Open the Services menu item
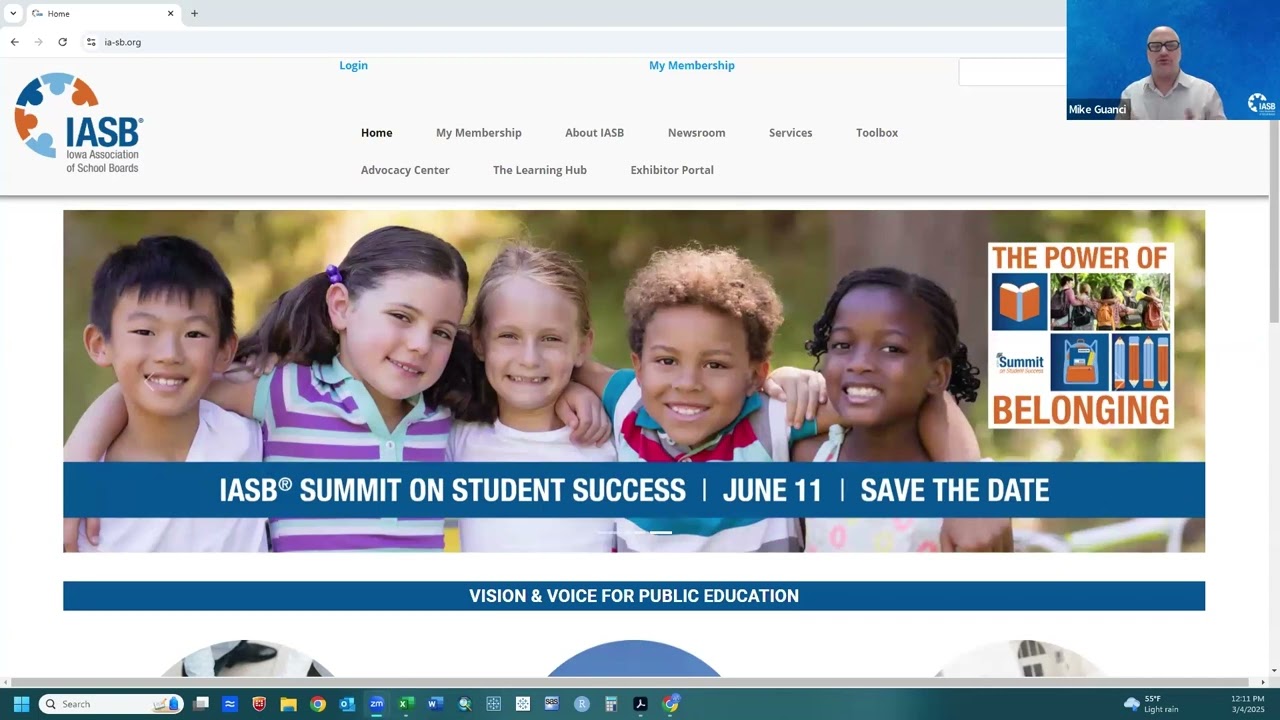 point(791,133)
